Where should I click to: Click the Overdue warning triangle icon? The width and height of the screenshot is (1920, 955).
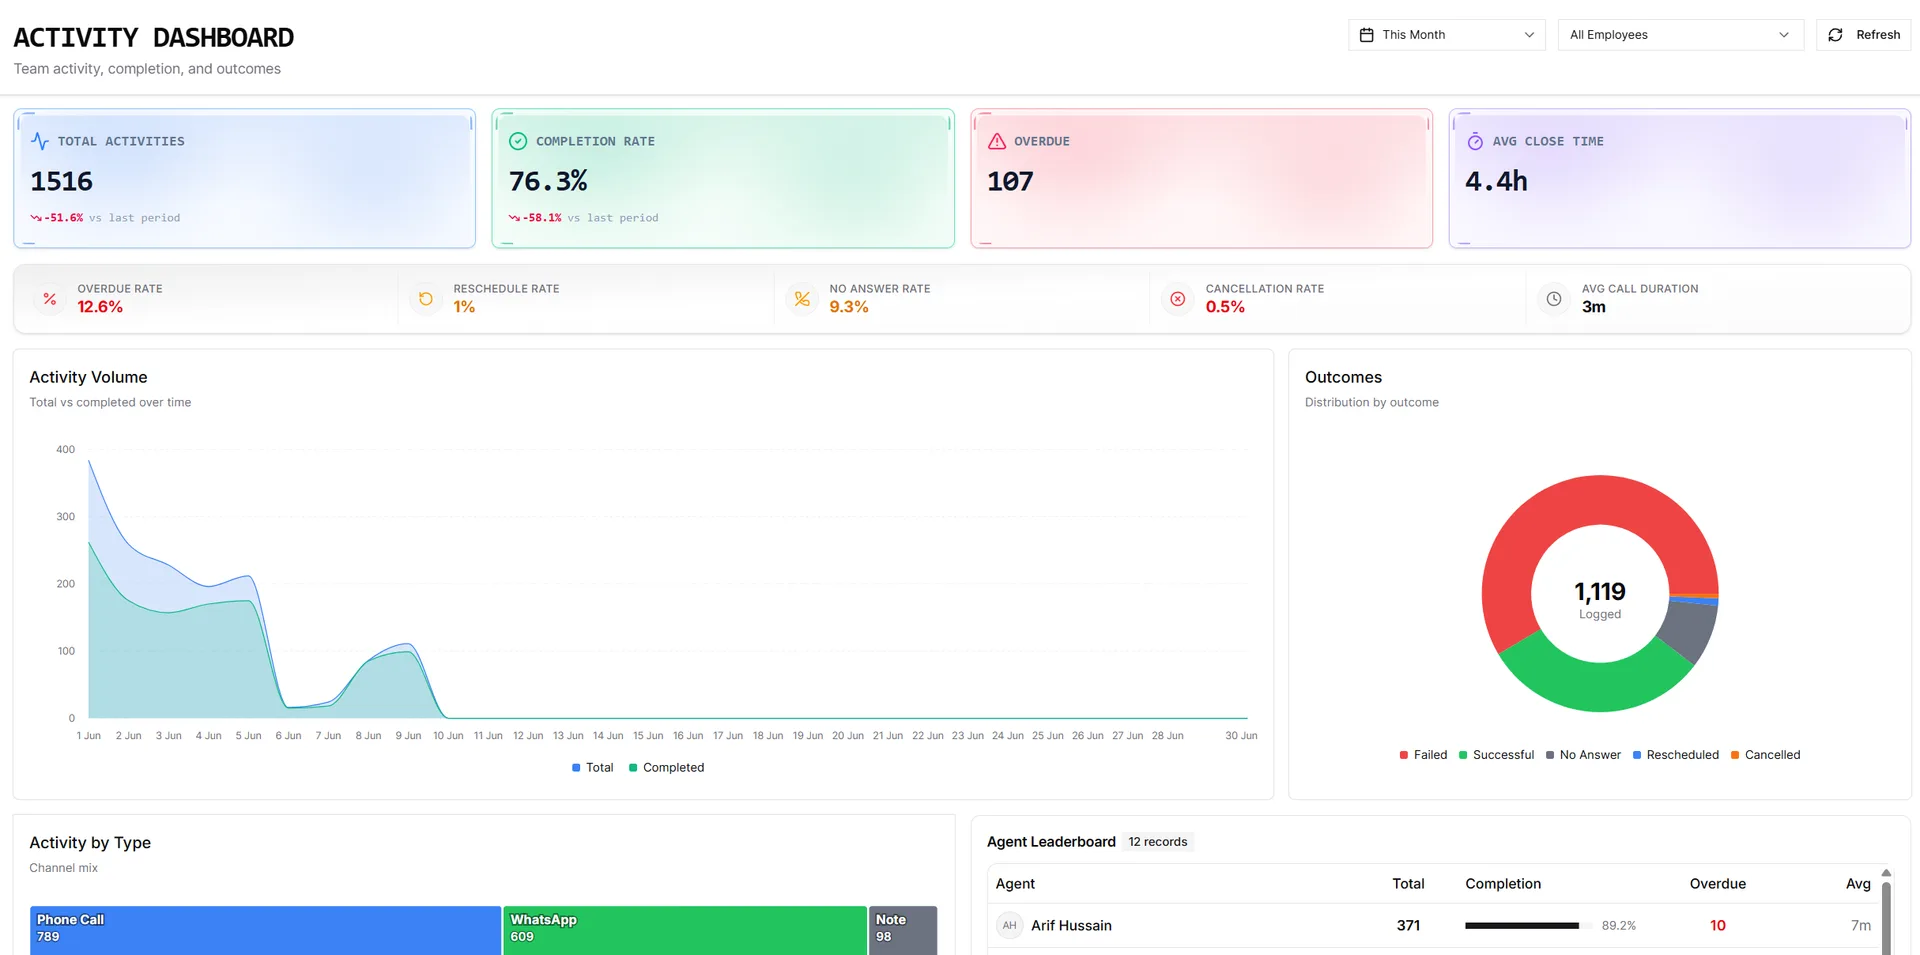997,141
